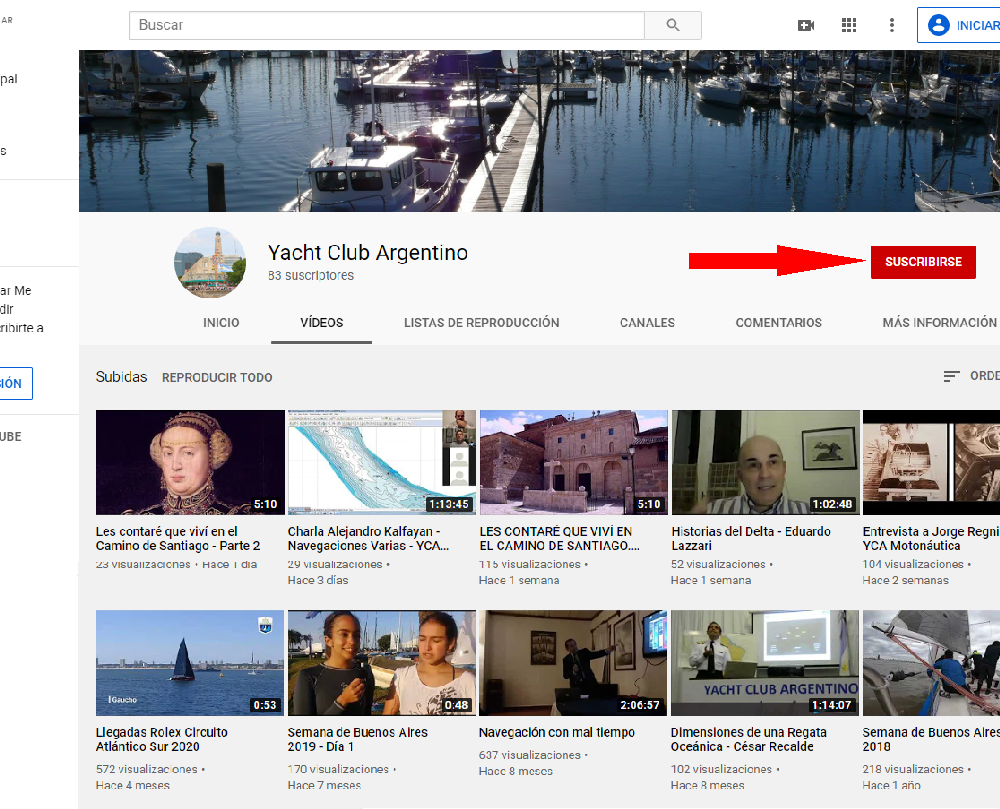
Task: Click the Yacht Club Argentino channel avatar
Action: point(210,262)
